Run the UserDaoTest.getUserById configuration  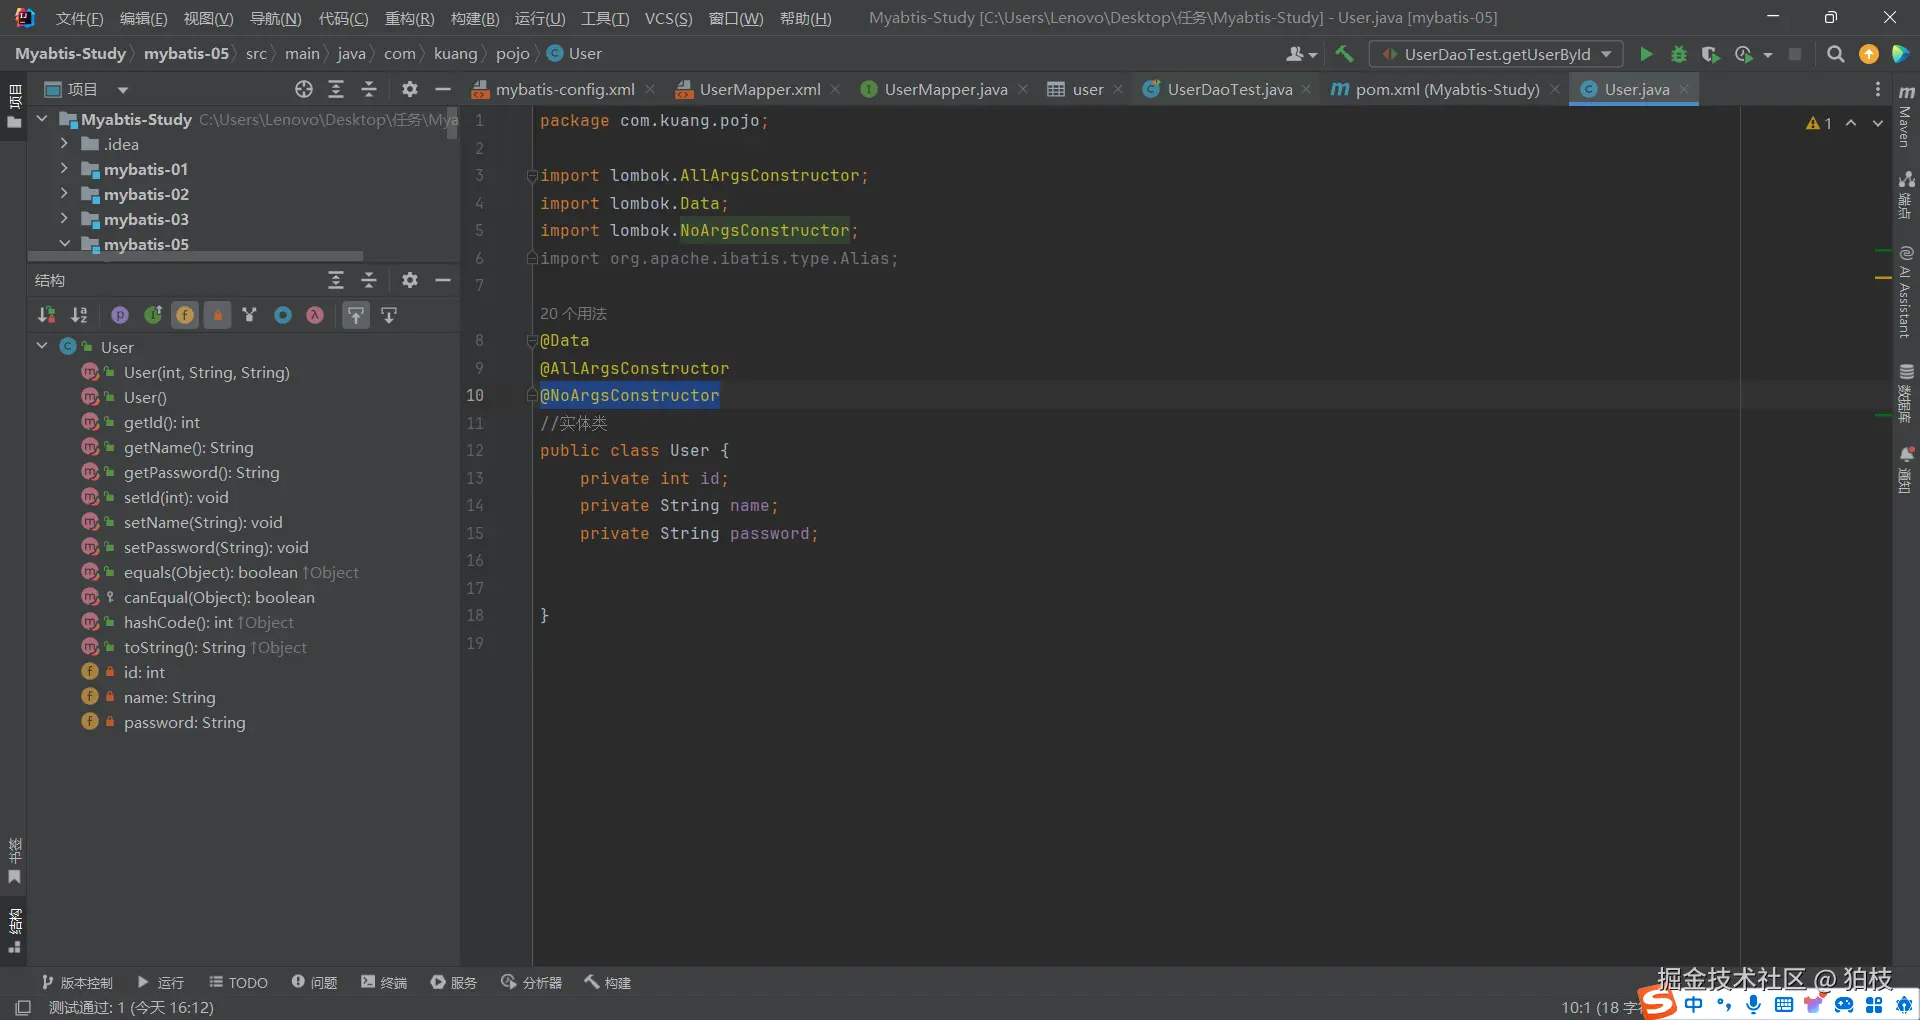tap(1646, 54)
